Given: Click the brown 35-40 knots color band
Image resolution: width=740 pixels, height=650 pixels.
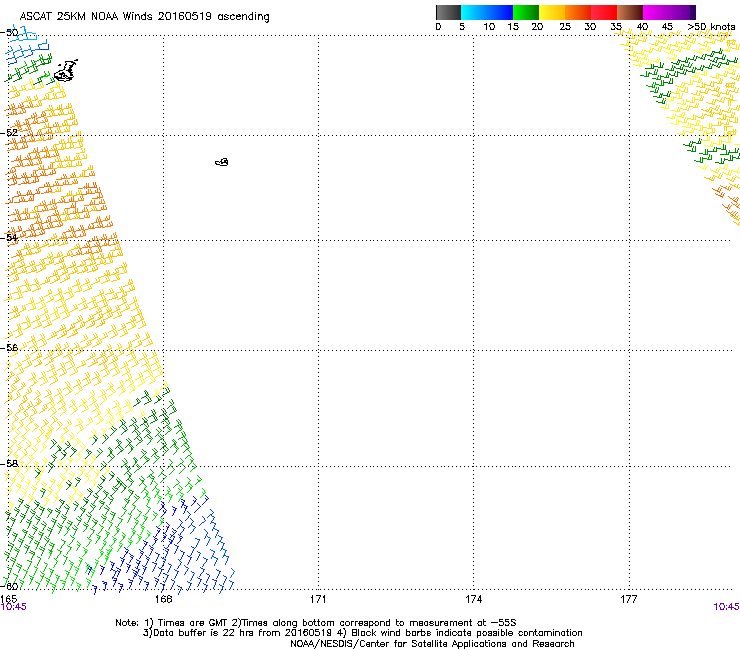Looking at the screenshot, I should pyautogui.click(x=630, y=12).
